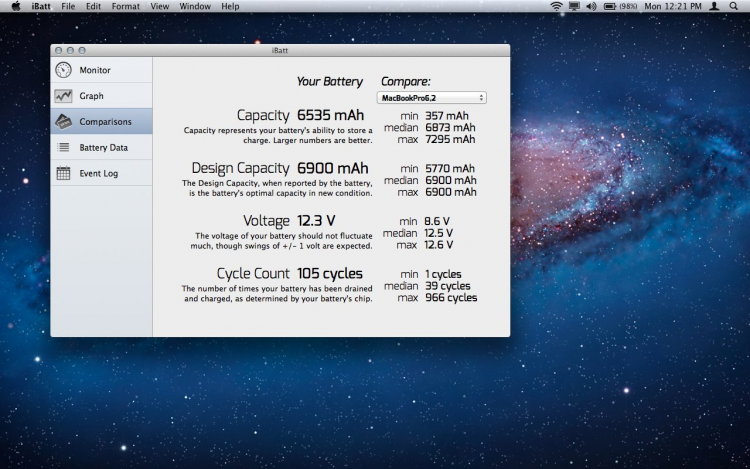Image resolution: width=750 pixels, height=469 pixels.
Task: Open the Apple menu
Action: [x=15, y=6]
